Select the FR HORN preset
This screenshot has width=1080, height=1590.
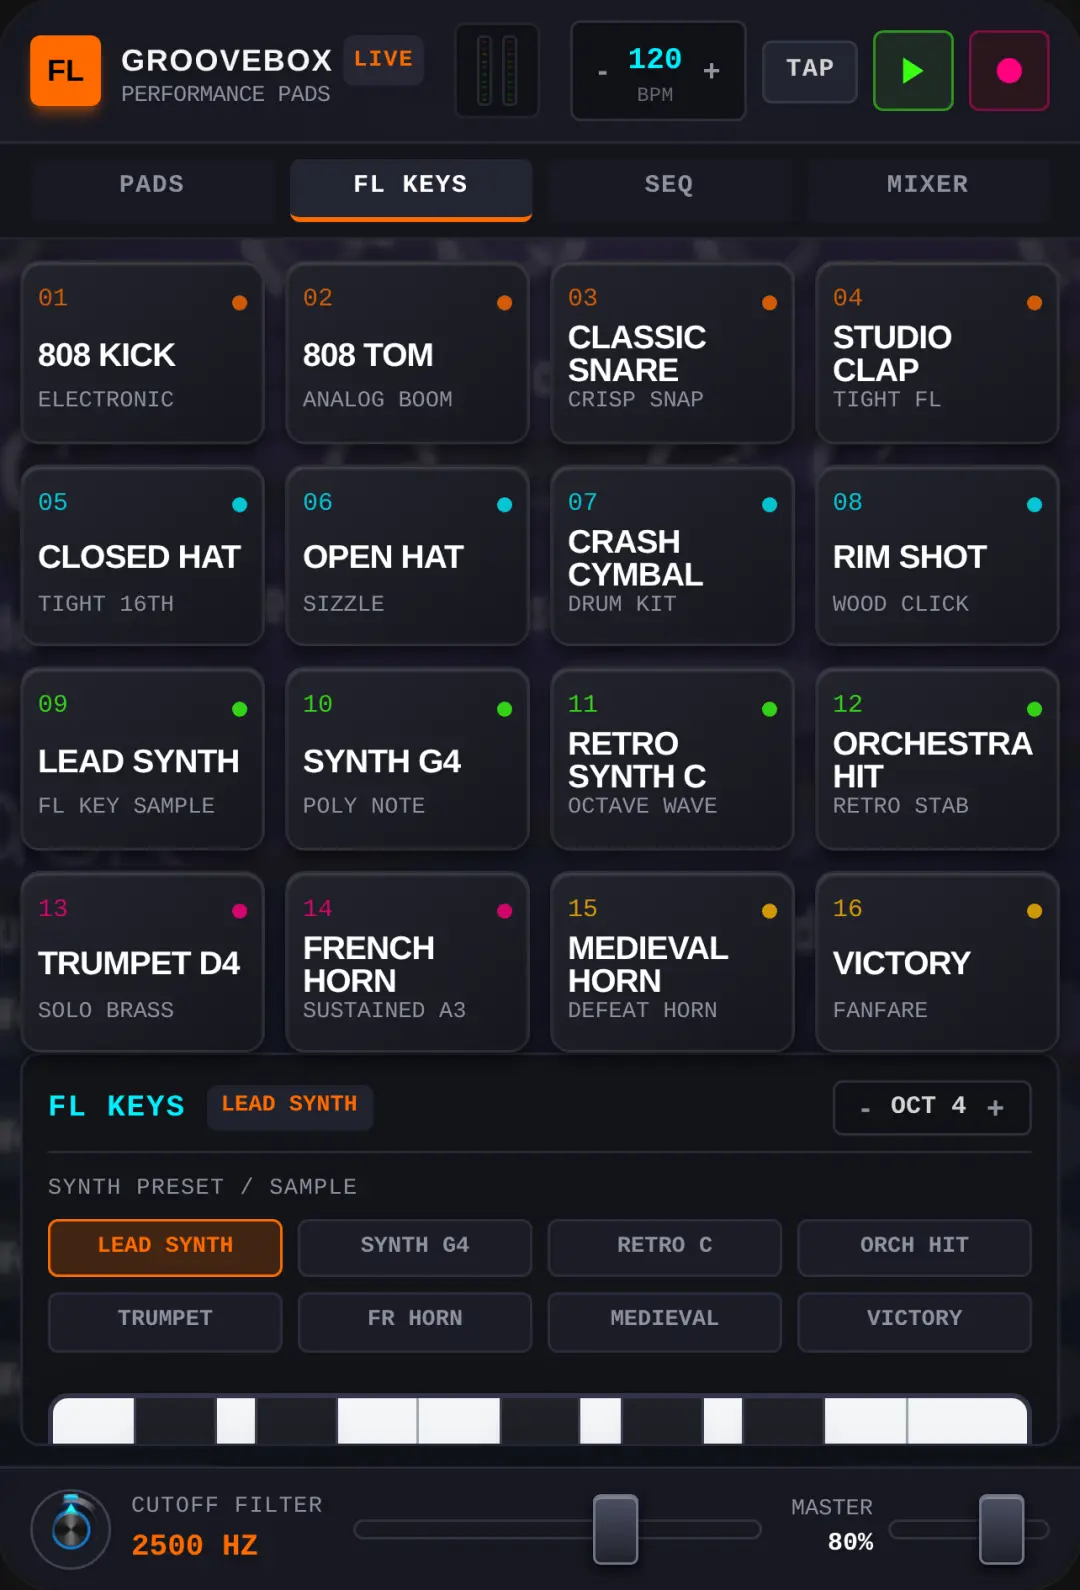[x=415, y=1320]
